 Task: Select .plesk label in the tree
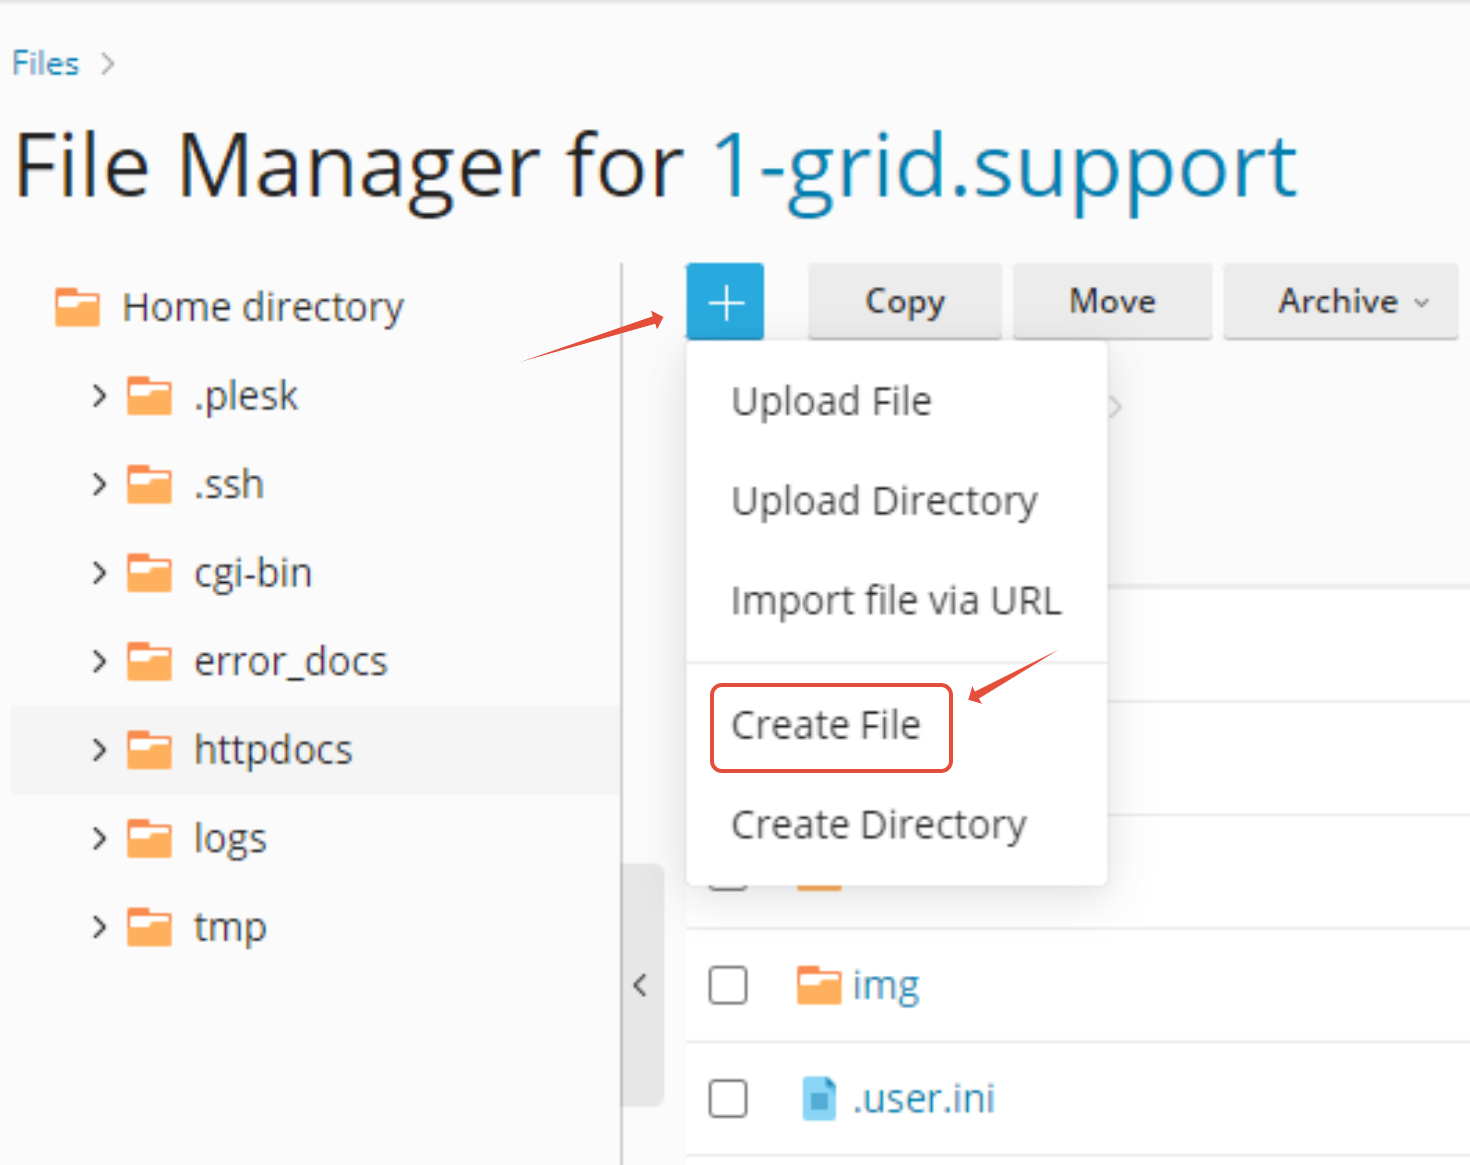click(246, 396)
